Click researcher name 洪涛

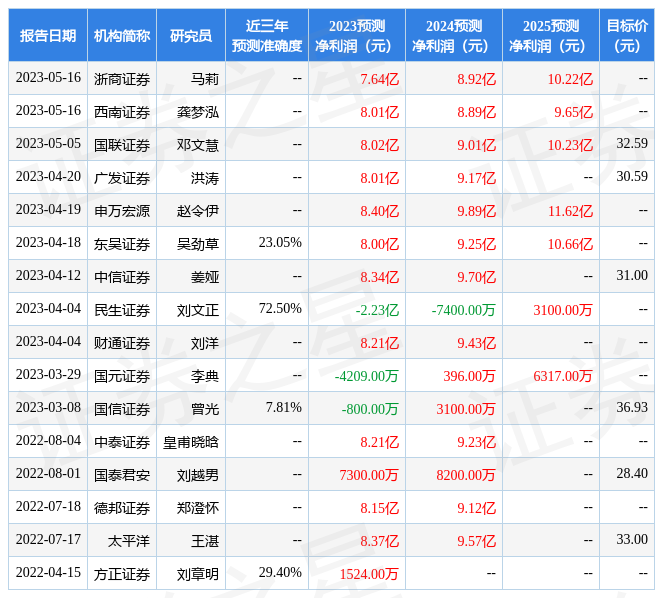[205, 178]
